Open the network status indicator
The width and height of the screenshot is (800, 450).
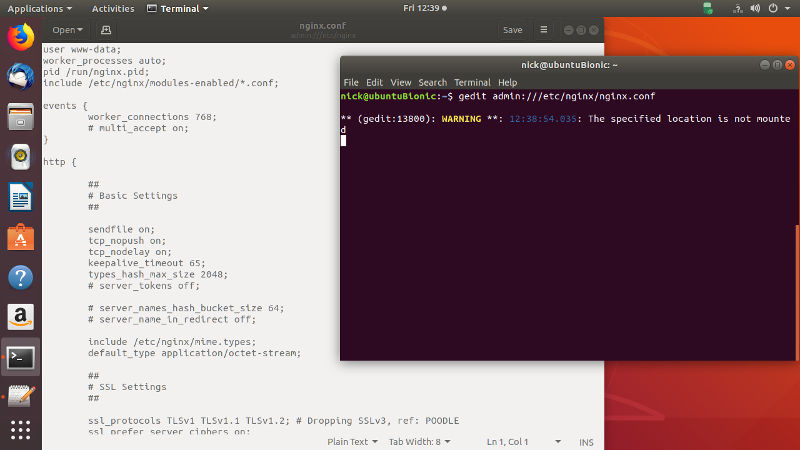tap(737, 8)
